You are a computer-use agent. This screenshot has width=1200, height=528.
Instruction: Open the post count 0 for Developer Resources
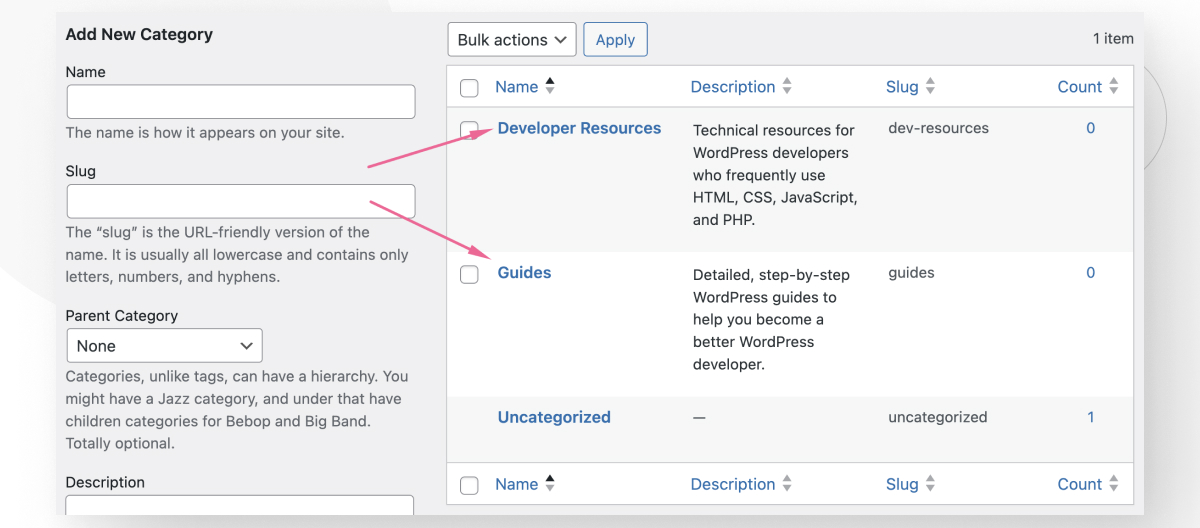pyautogui.click(x=1090, y=128)
